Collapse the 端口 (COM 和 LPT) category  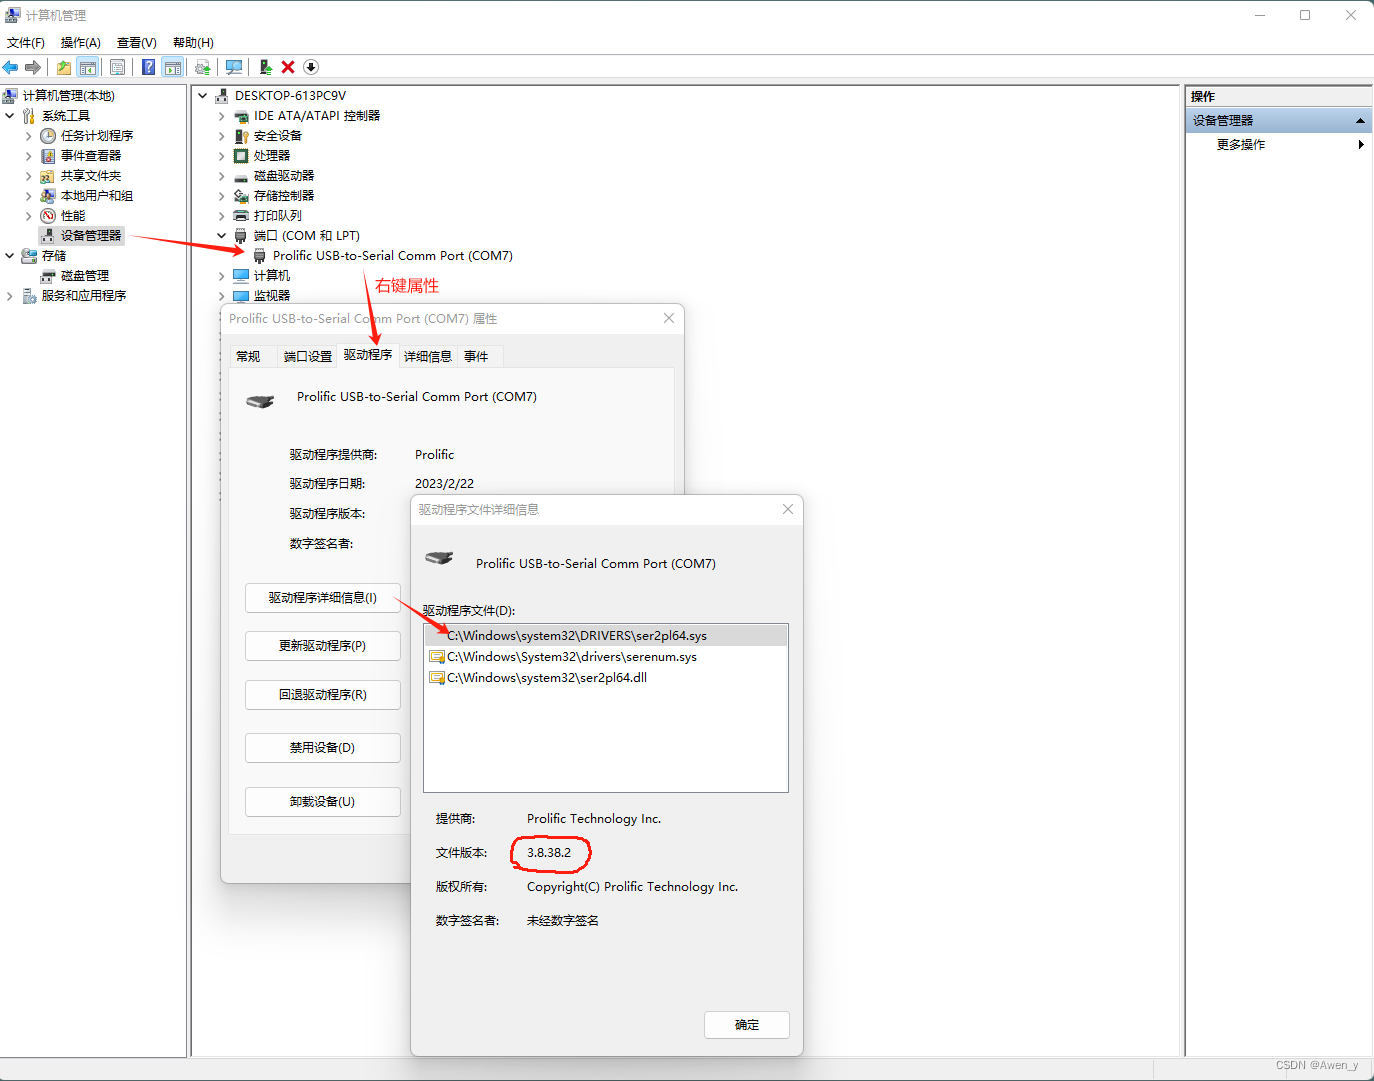tap(221, 235)
